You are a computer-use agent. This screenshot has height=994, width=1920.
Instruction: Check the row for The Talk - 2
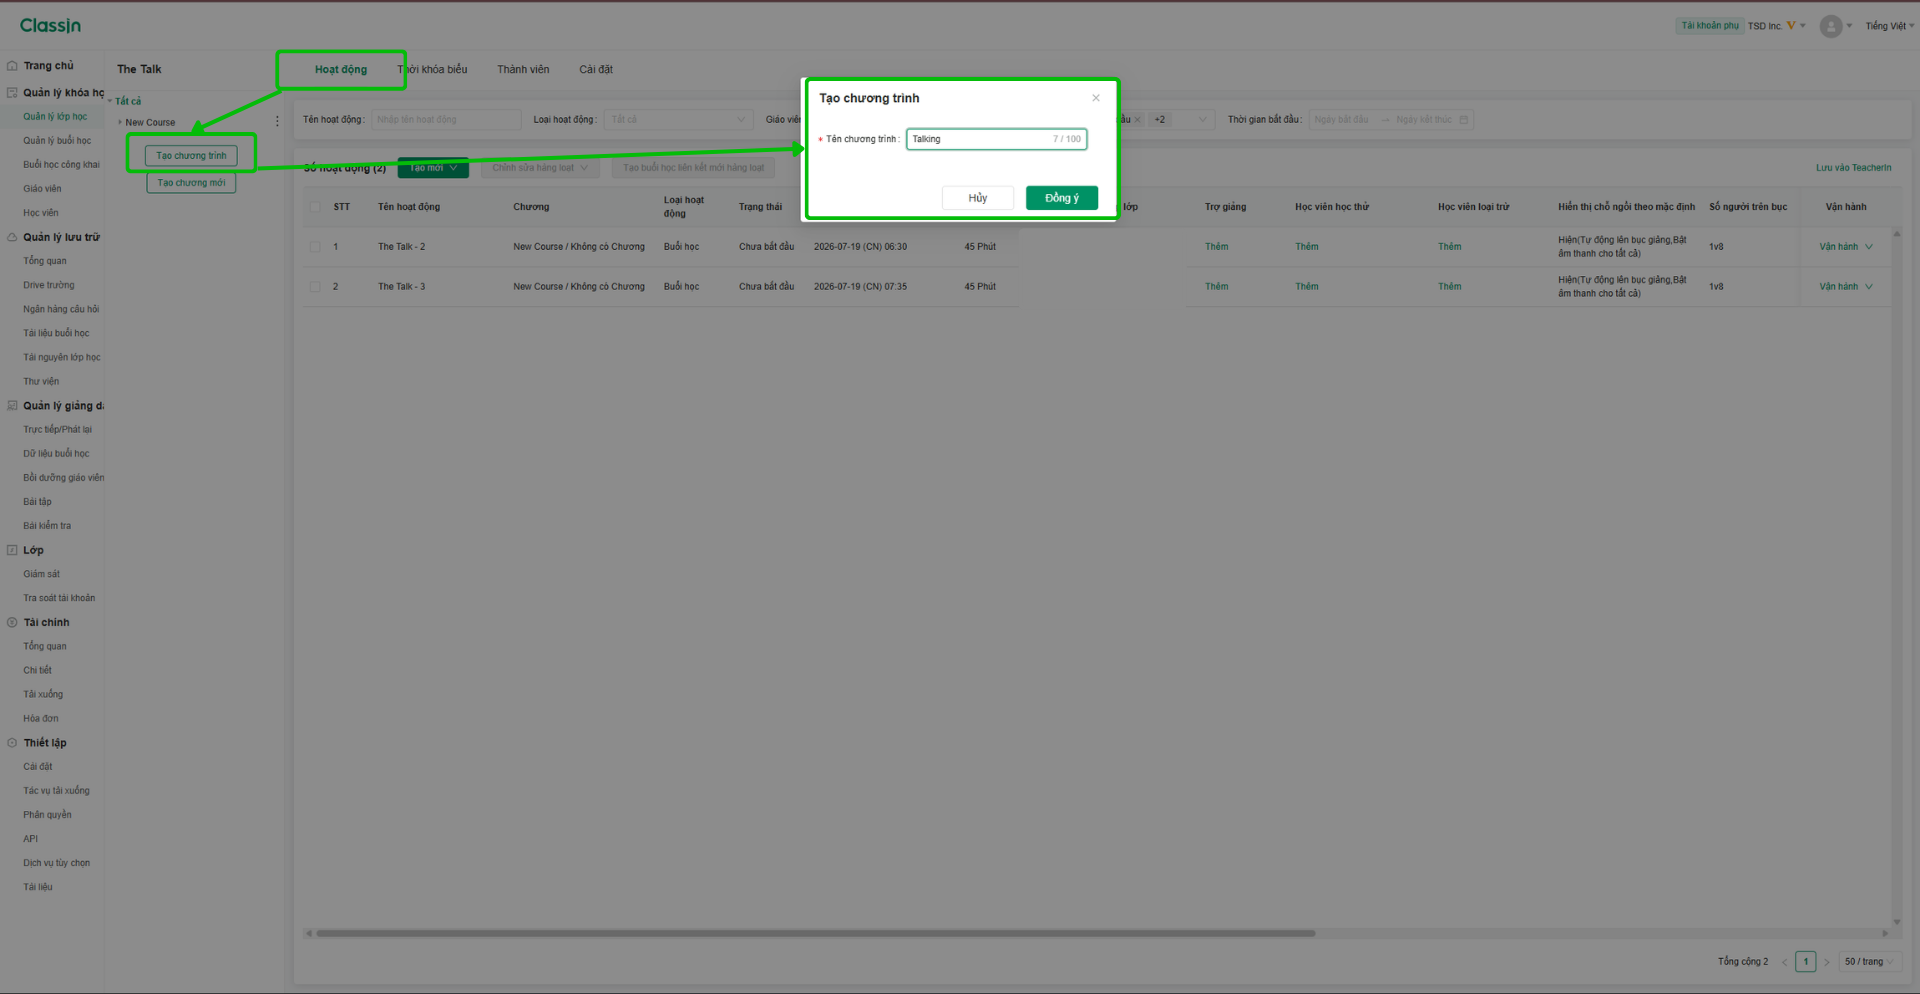[315, 247]
